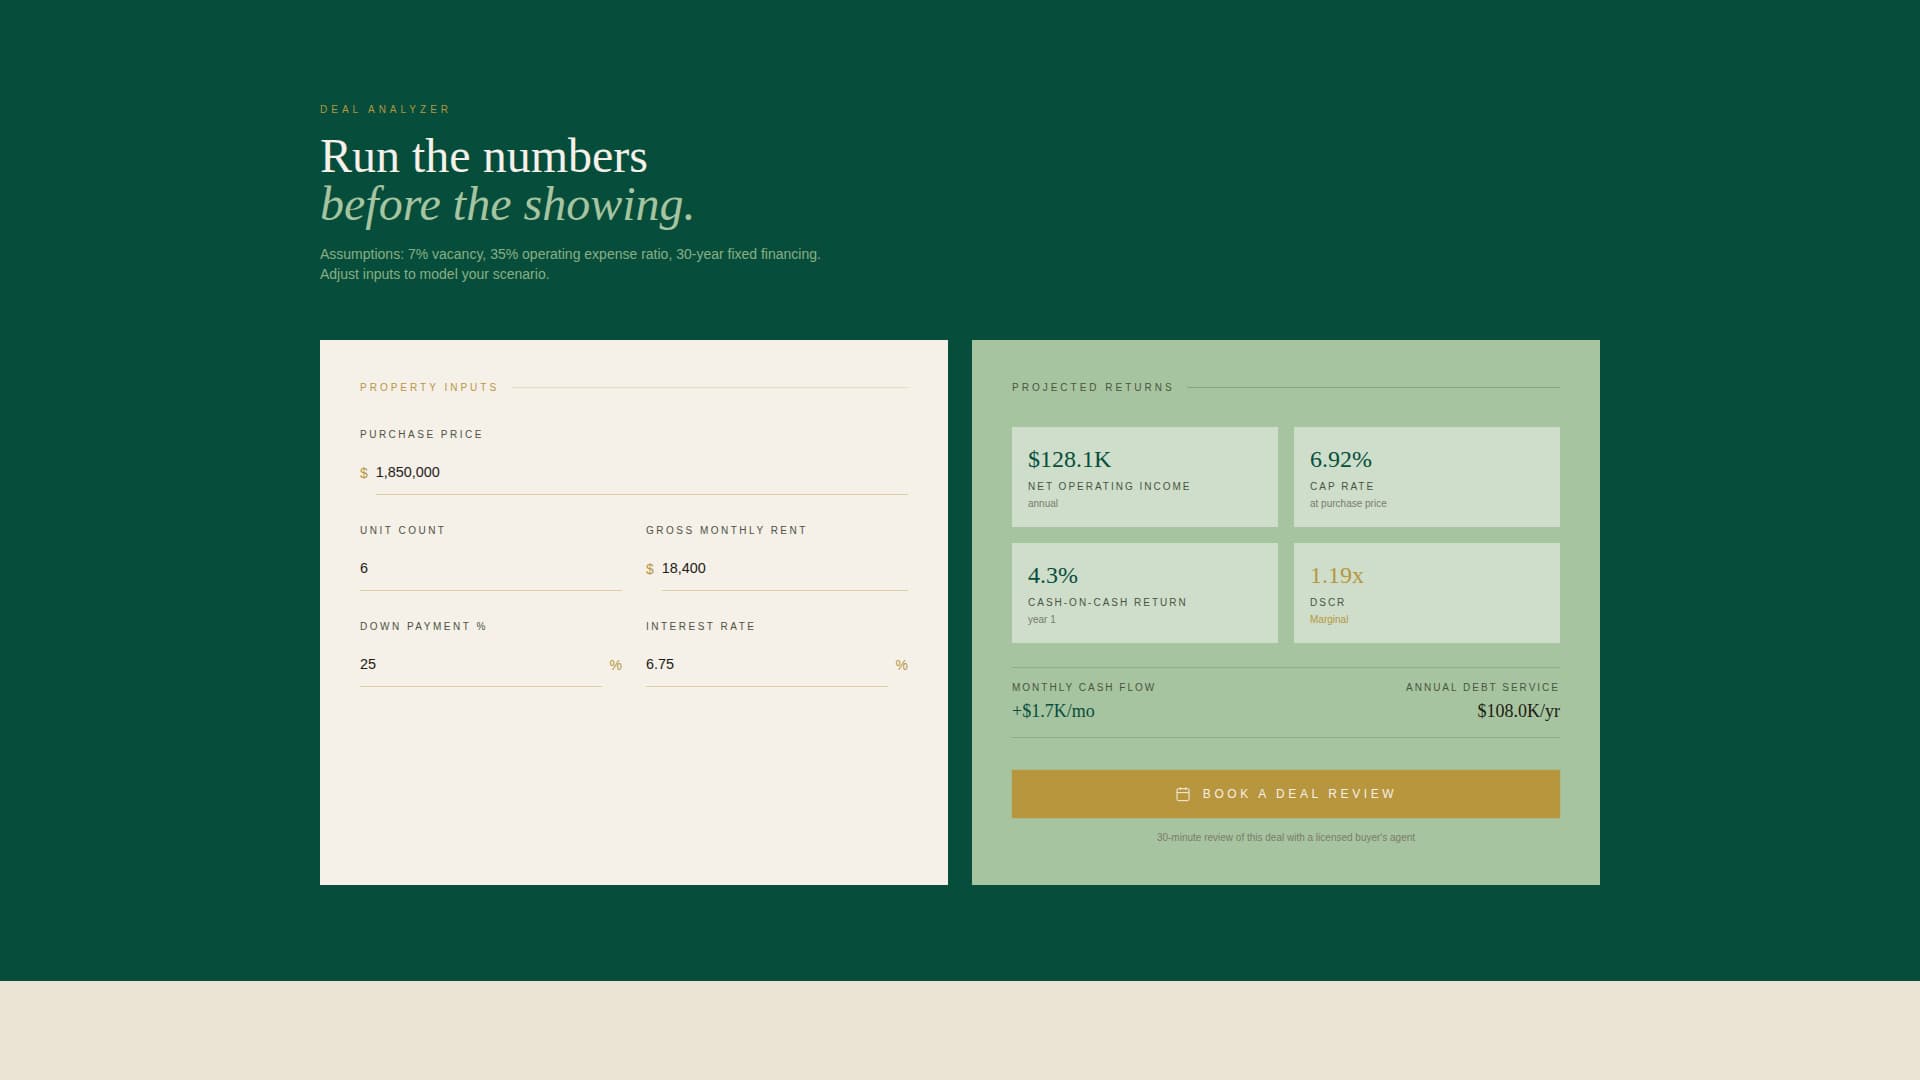Screen dimensions: 1920x1080
Task: Focus the Unit Count input field
Action: tap(491, 568)
